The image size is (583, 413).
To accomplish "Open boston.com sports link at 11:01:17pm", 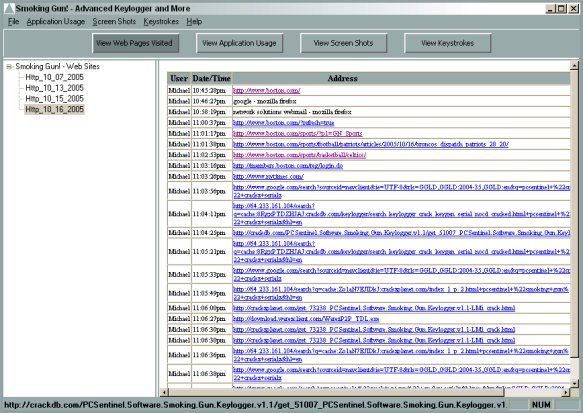I will tap(297, 133).
